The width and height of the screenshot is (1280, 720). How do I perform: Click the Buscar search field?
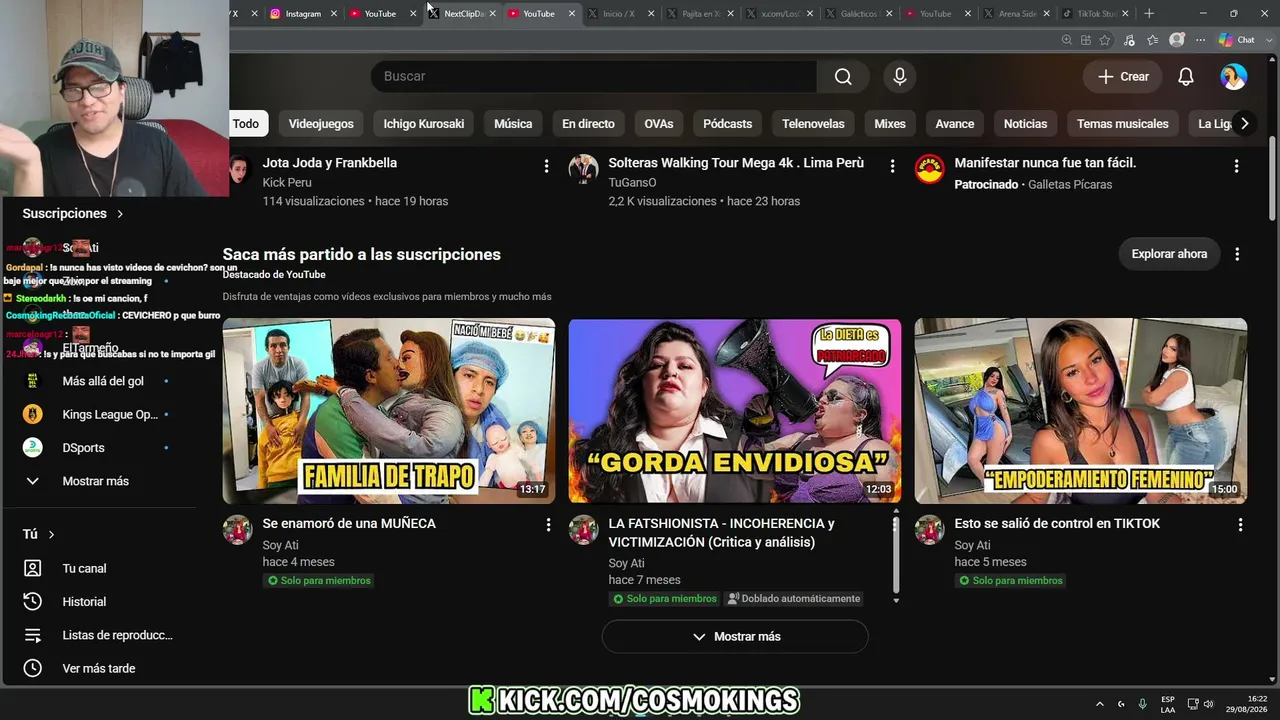click(593, 77)
